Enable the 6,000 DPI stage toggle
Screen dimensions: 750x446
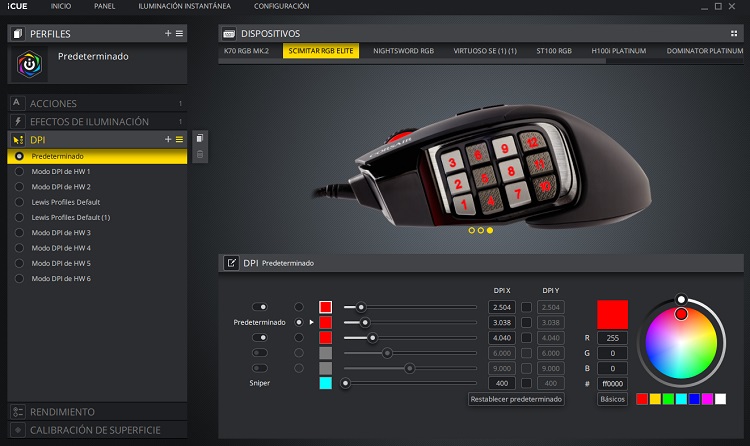[x=260, y=353]
